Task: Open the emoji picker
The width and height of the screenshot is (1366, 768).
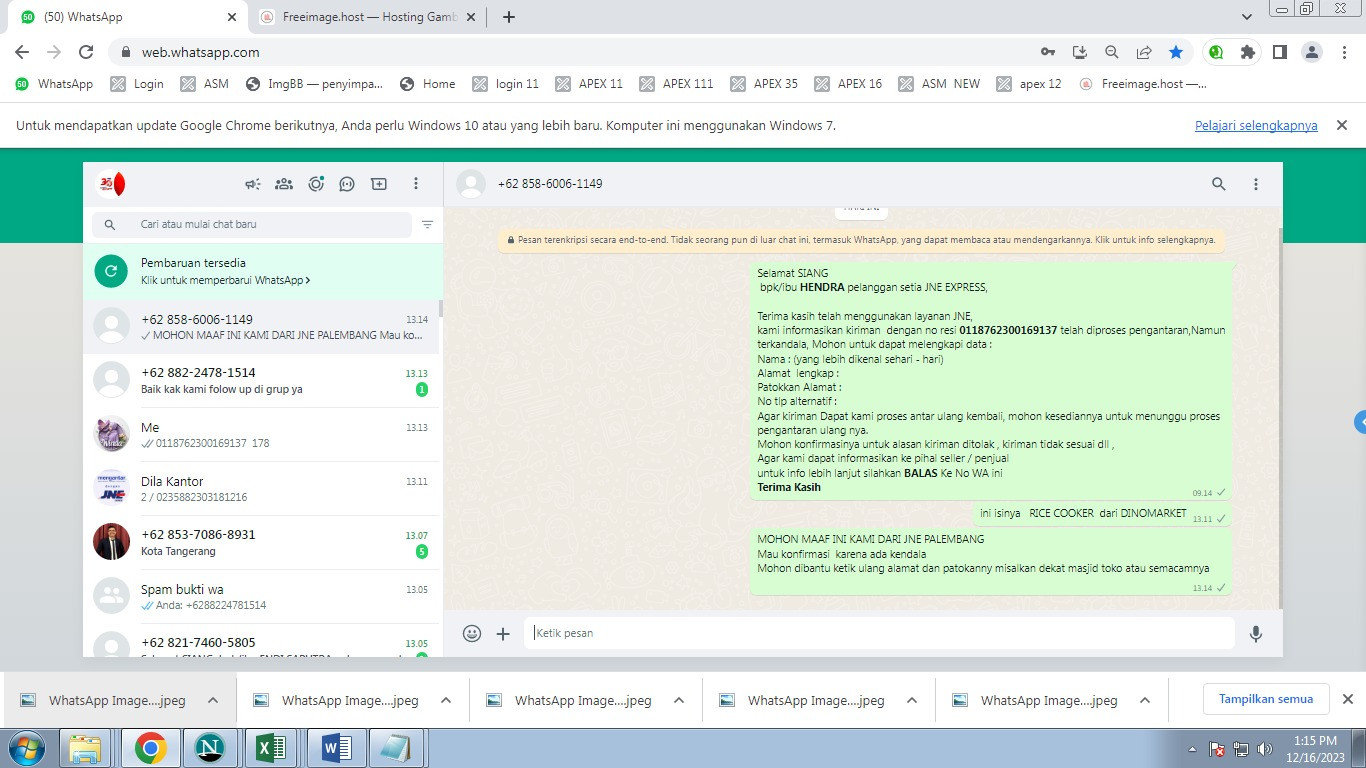Action: point(472,633)
